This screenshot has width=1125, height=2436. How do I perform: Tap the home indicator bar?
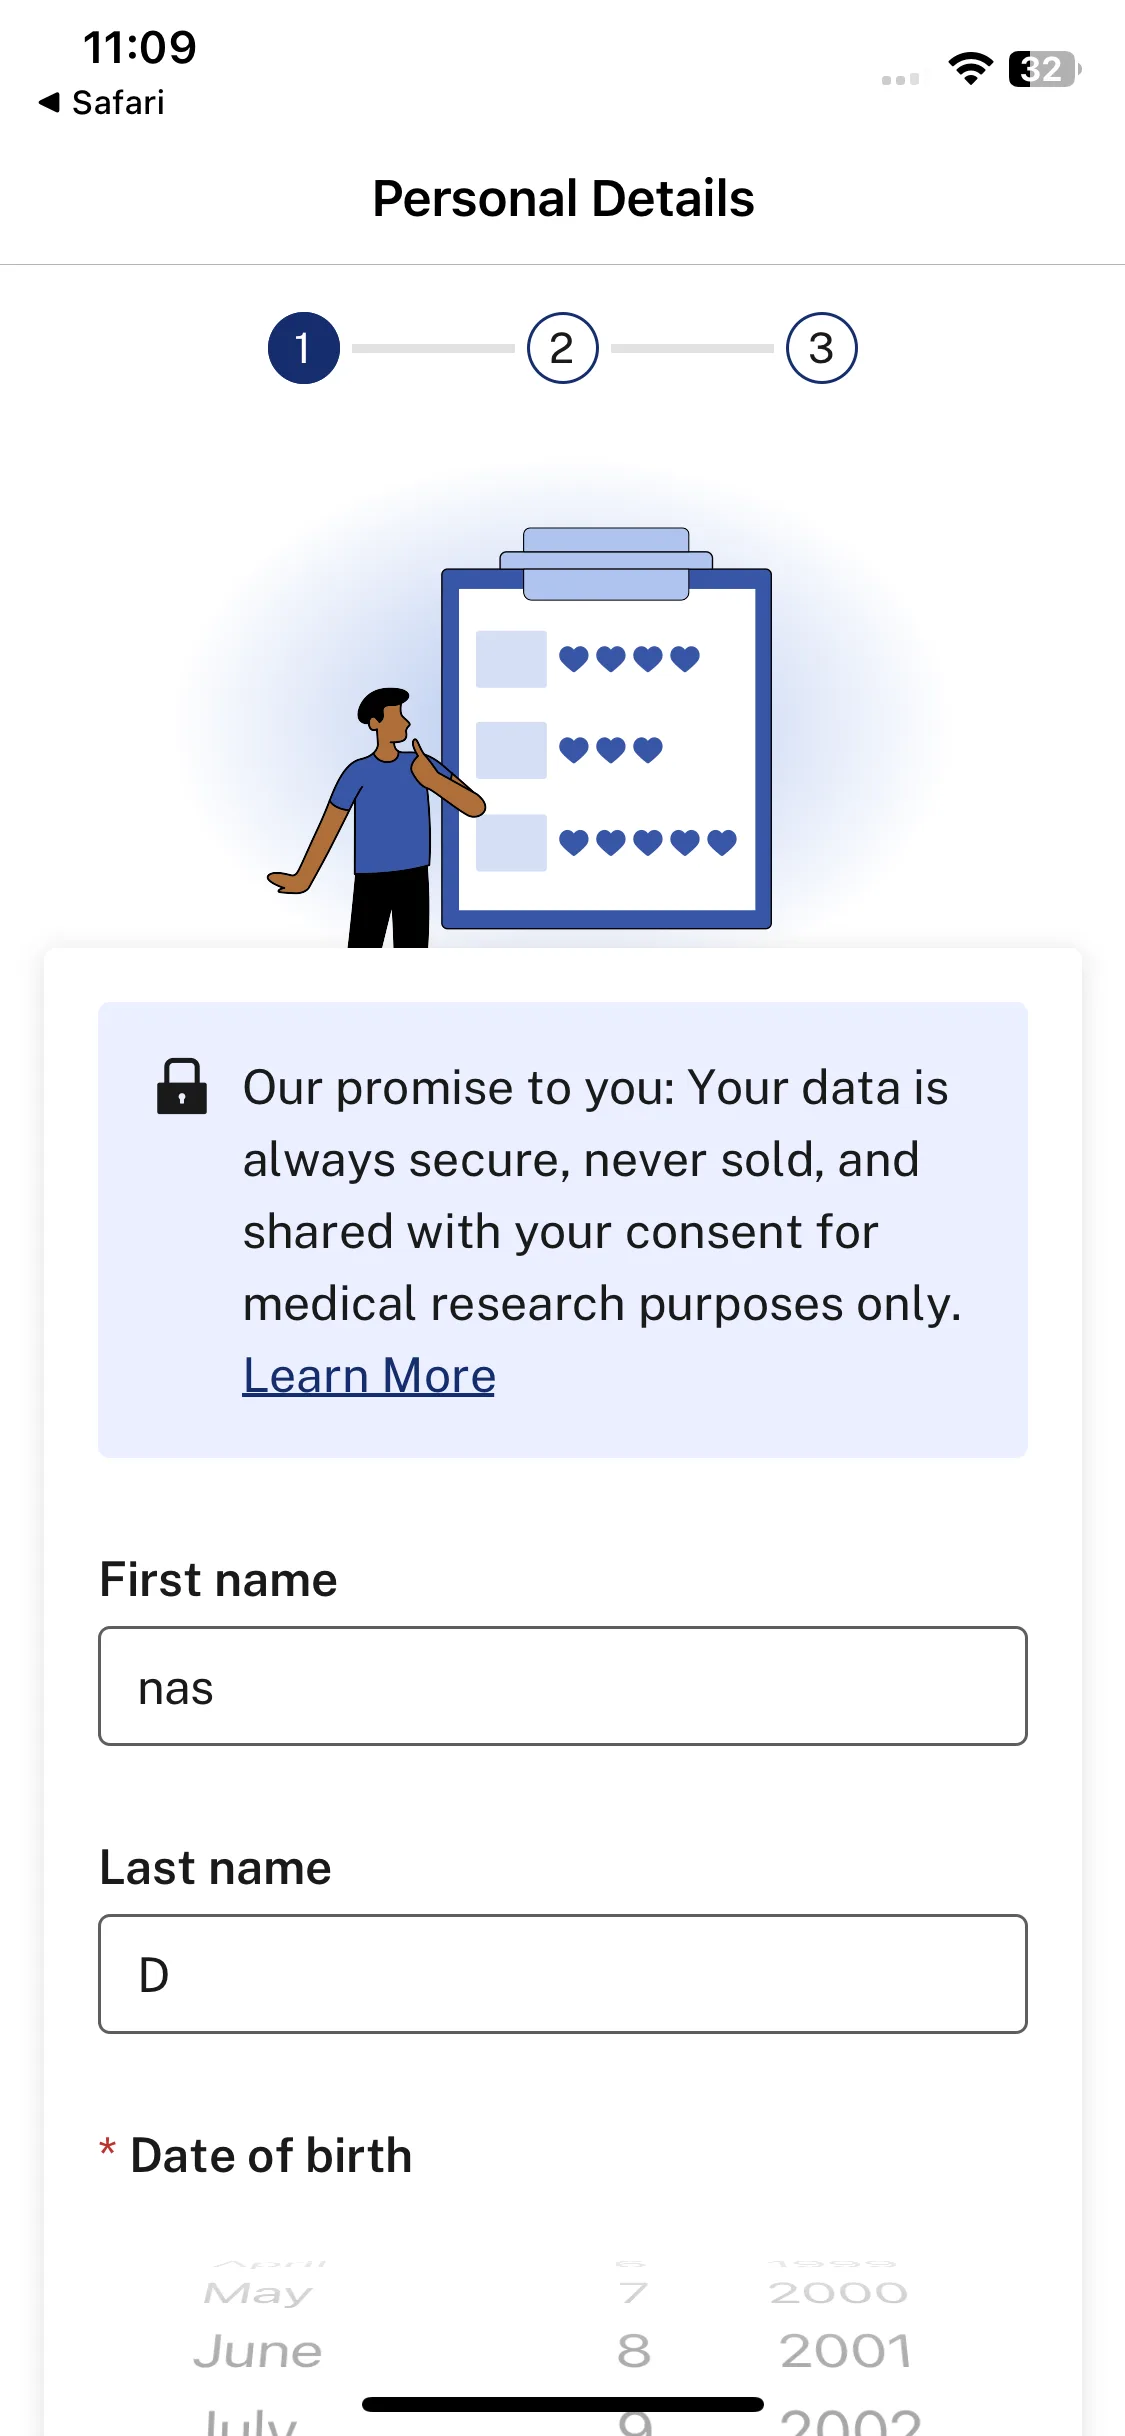[x=563, y=2404]
